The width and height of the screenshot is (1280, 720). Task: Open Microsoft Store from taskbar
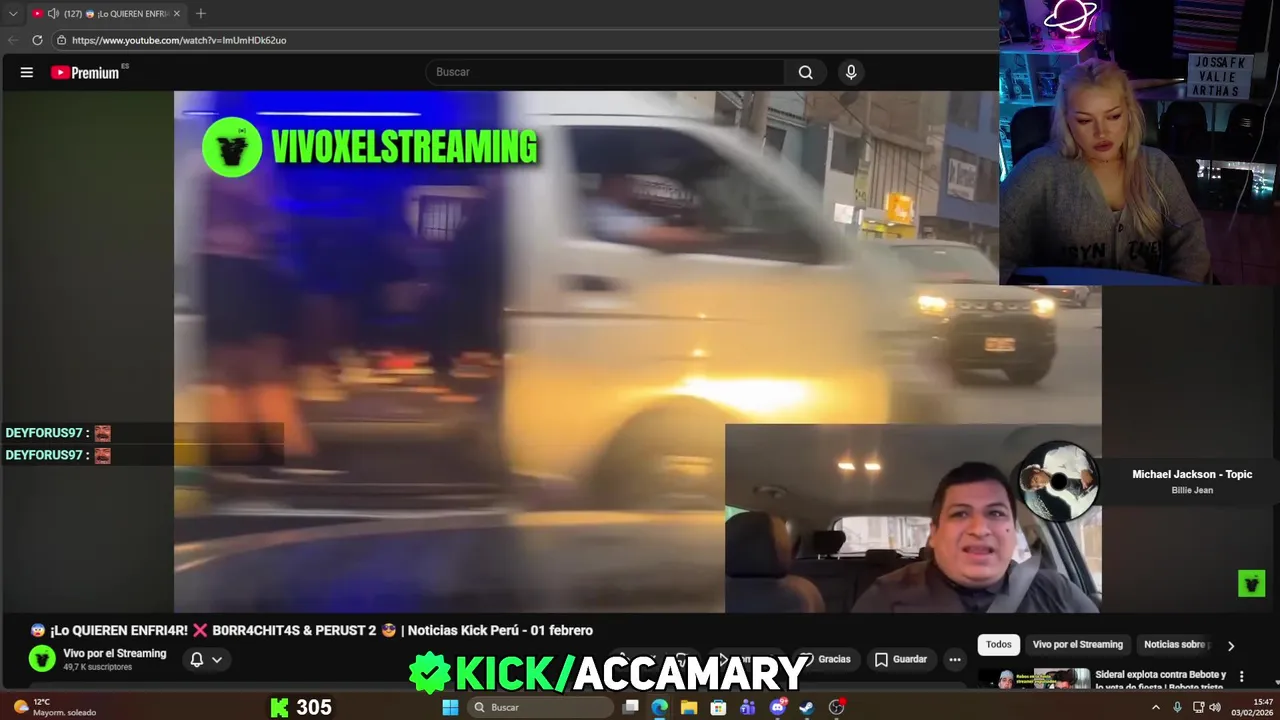tap(718, 707)
